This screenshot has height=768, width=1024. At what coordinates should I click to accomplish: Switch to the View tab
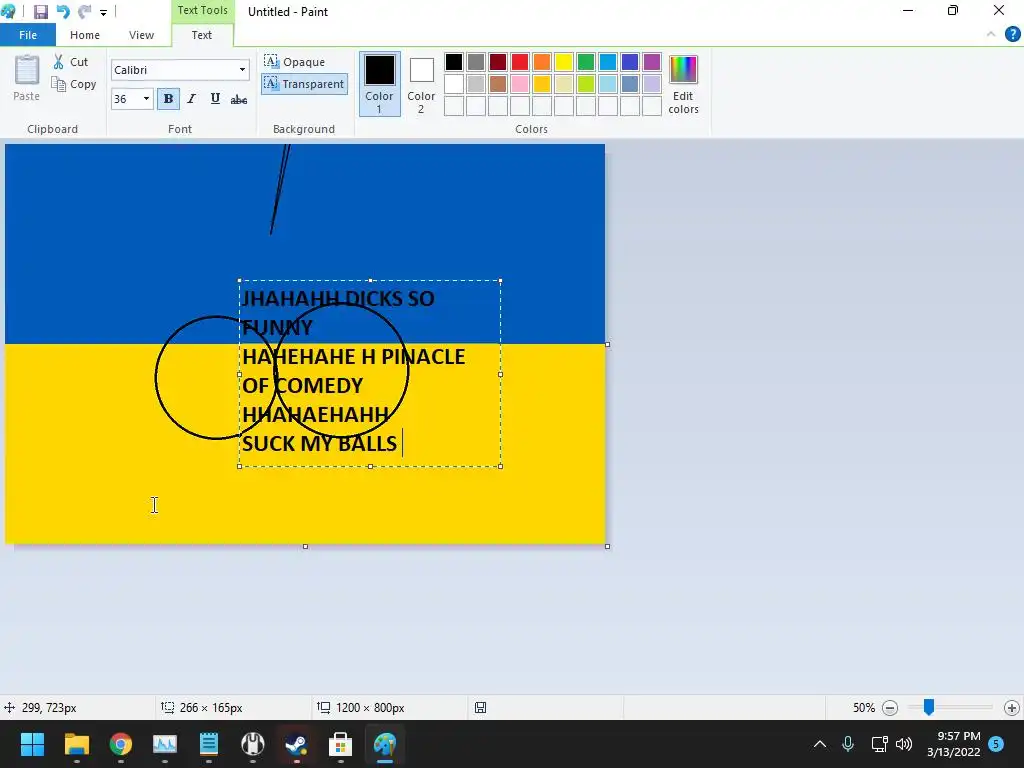point(141,35)
